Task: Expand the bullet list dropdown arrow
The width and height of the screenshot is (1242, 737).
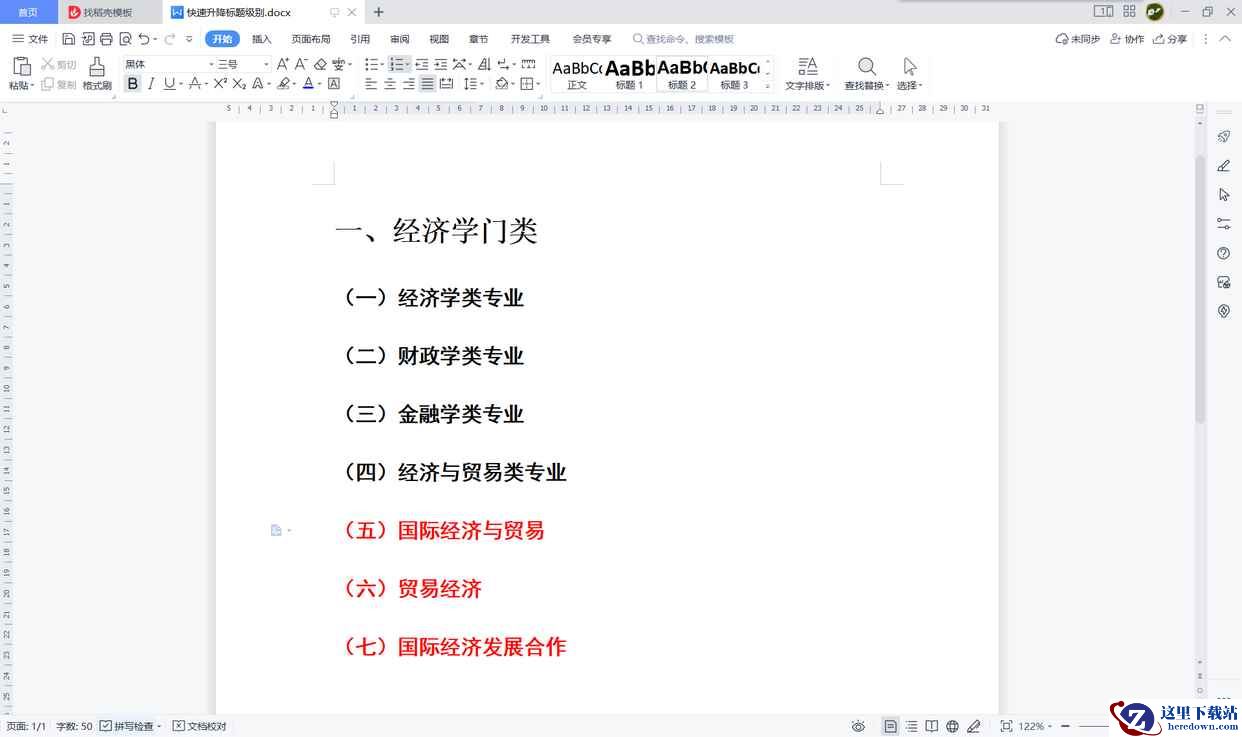Action: tap(382, 65)
